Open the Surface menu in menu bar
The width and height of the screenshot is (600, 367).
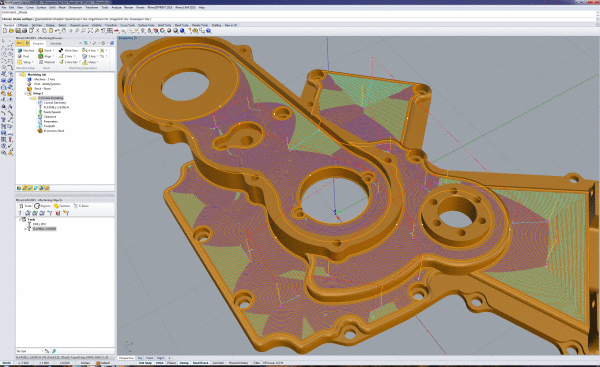coord(41,7)
